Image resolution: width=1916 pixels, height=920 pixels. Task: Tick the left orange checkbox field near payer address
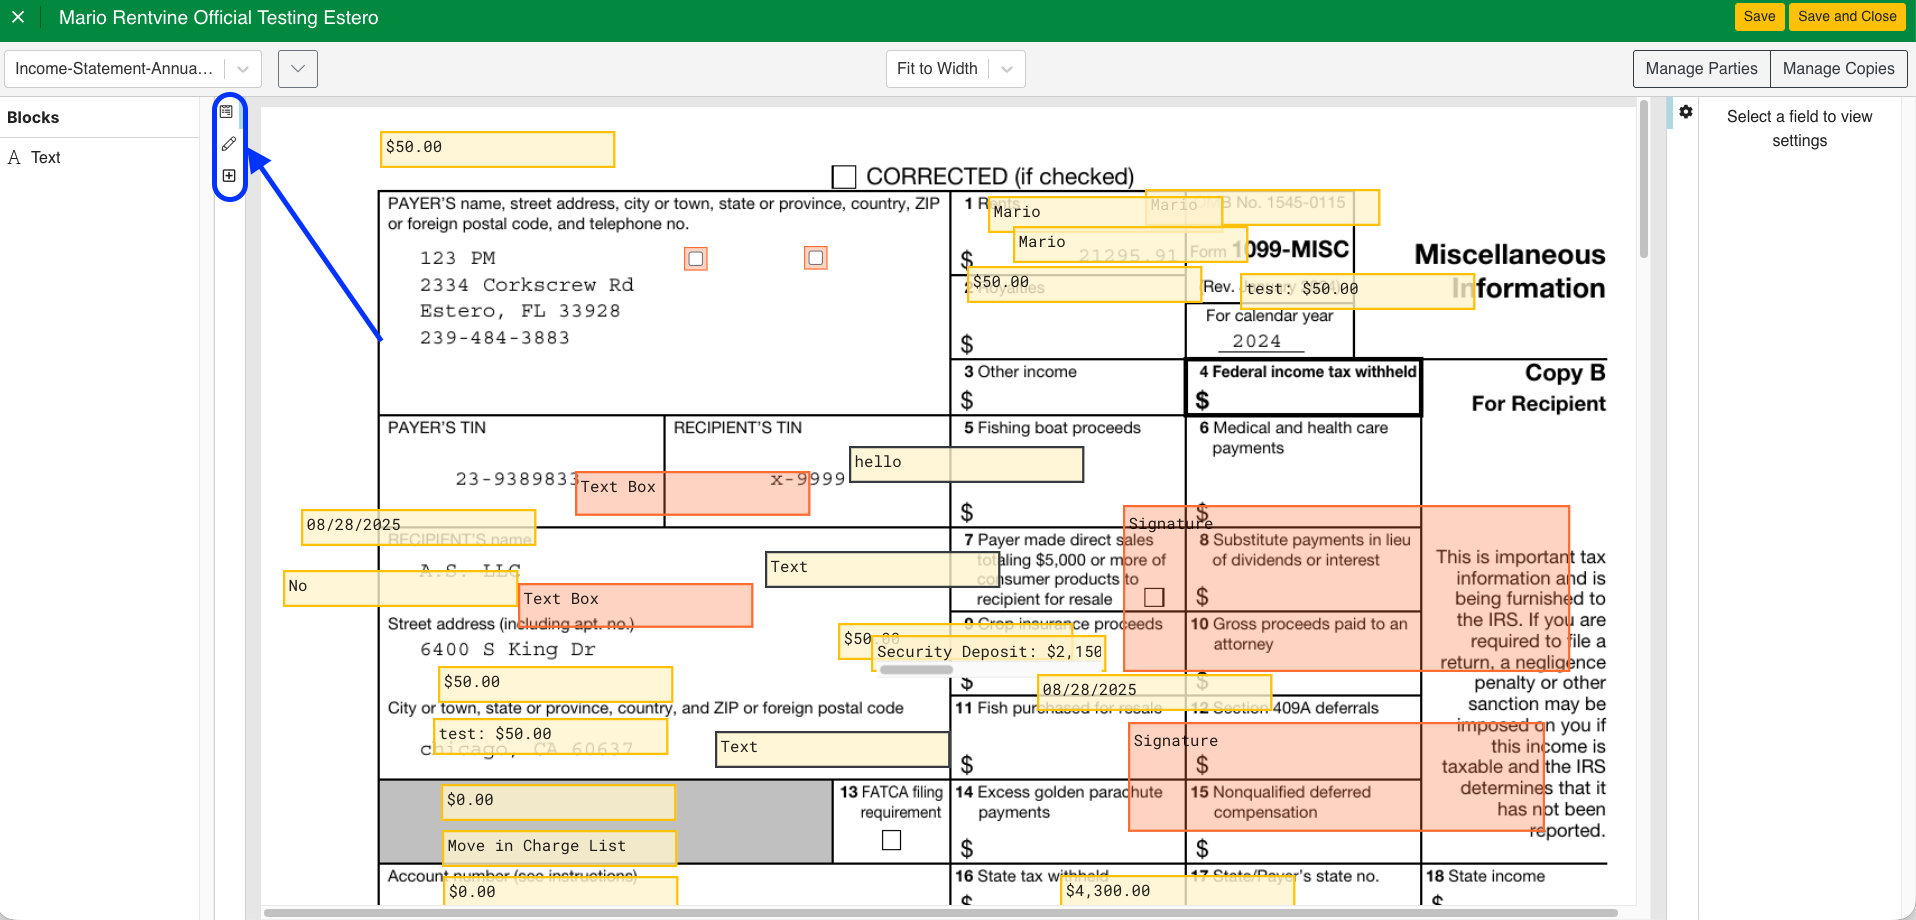pos(696,259)
